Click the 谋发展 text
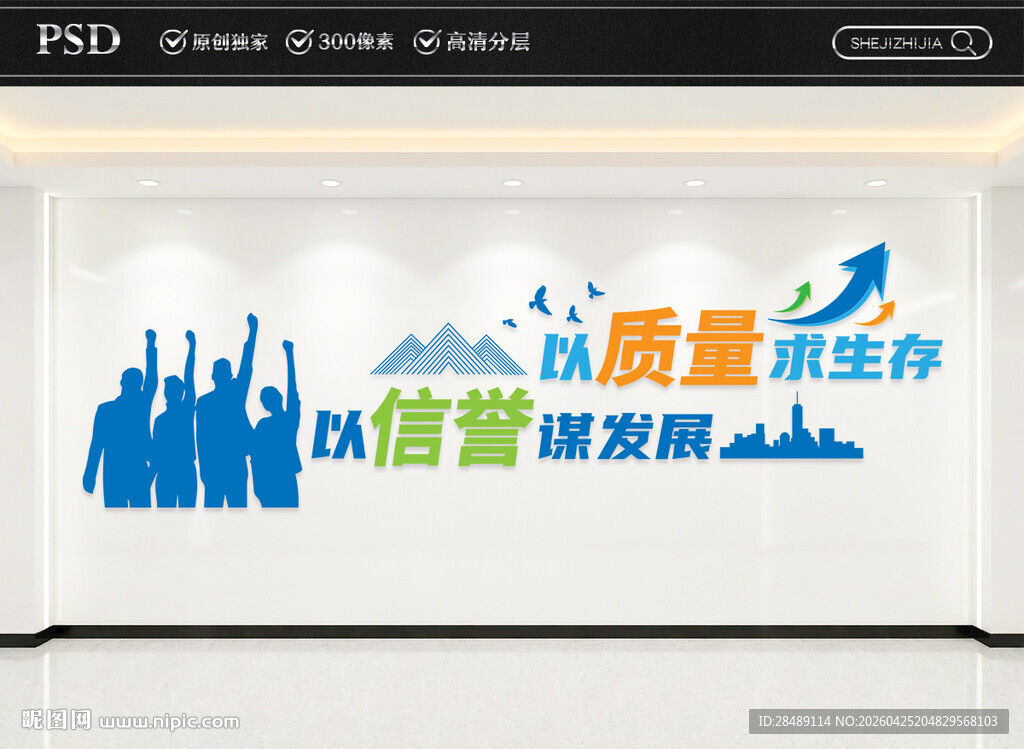The image size is (1024, 749). click(625, 436)
